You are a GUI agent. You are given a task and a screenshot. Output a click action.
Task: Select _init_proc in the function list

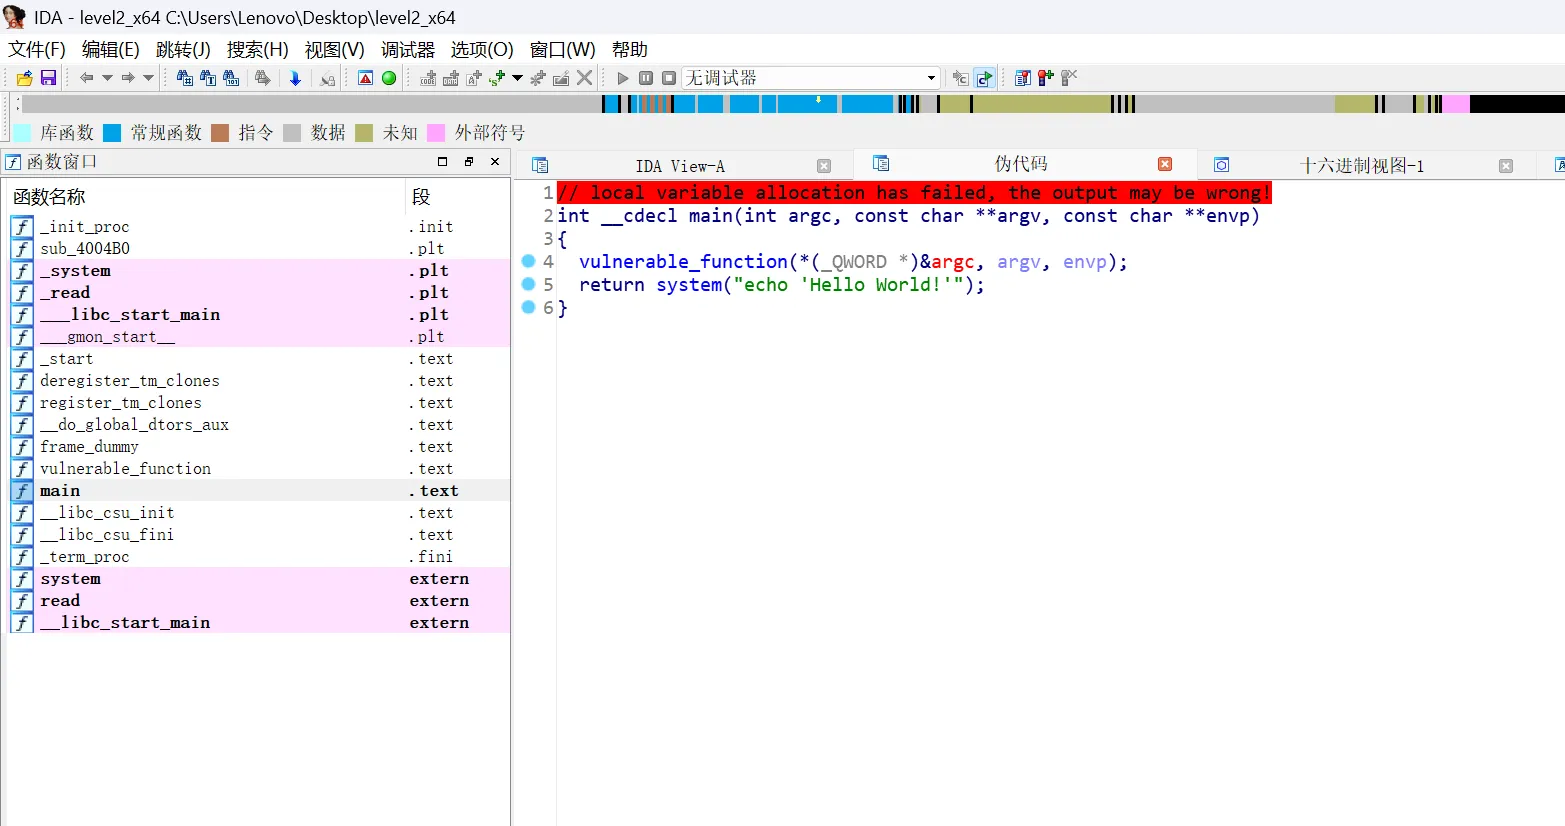[x=259, y=227]
